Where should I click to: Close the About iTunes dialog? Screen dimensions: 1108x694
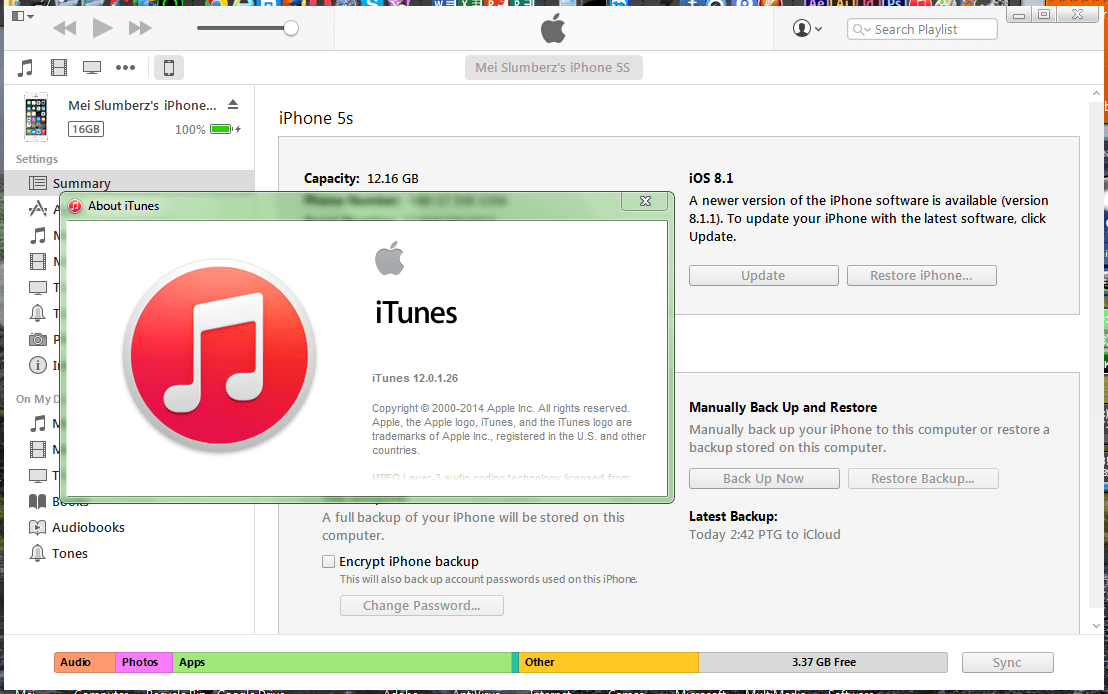pos(644,201)
